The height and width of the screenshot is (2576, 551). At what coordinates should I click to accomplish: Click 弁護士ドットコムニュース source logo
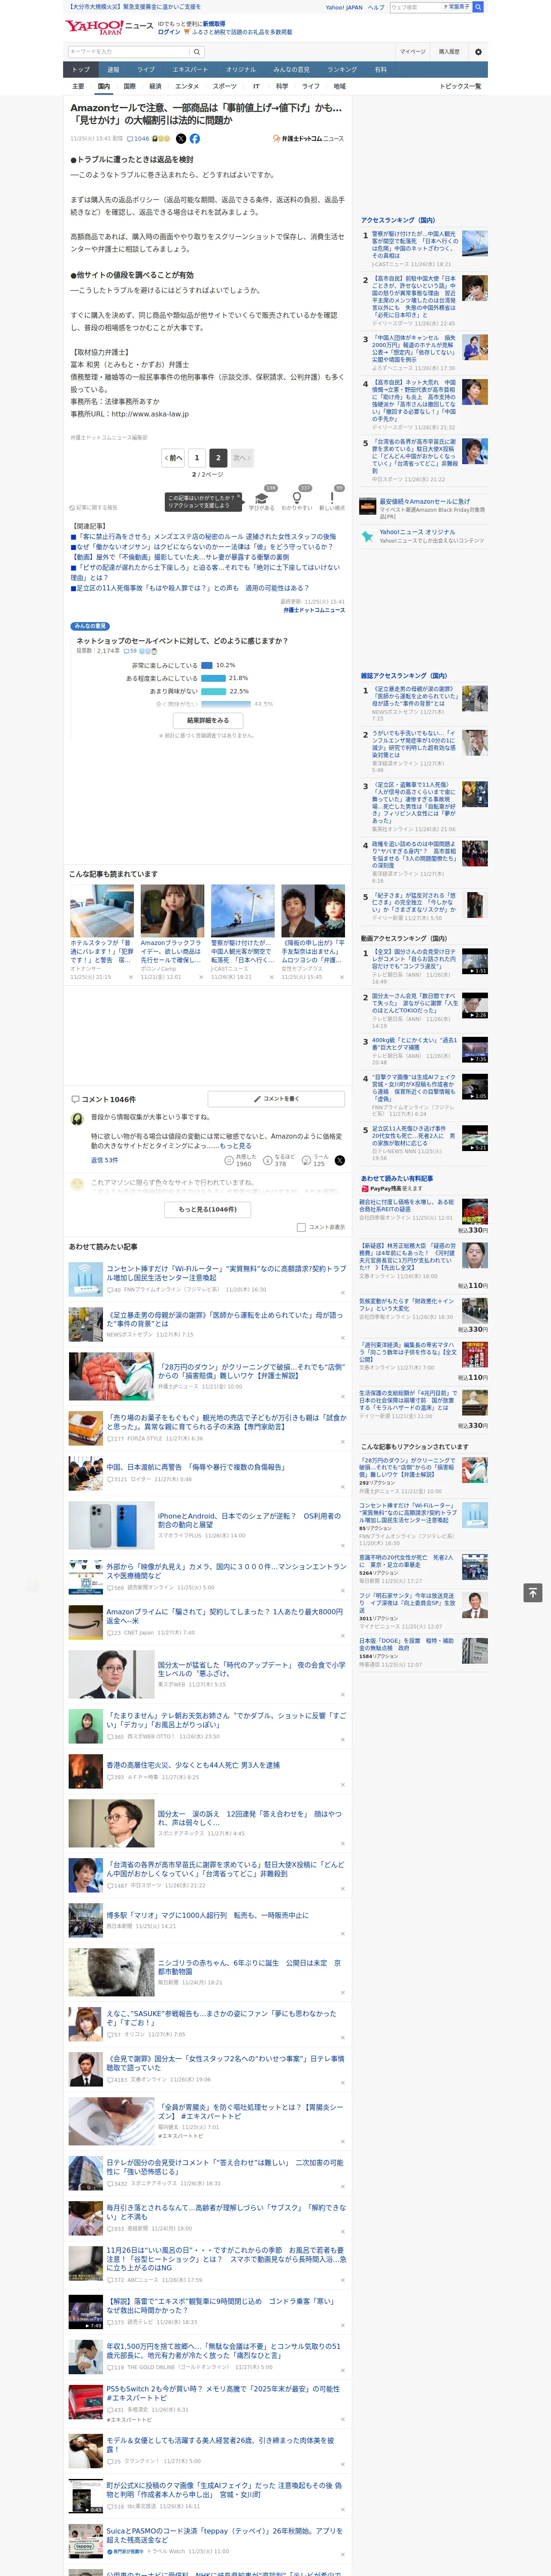coord(308,139)
